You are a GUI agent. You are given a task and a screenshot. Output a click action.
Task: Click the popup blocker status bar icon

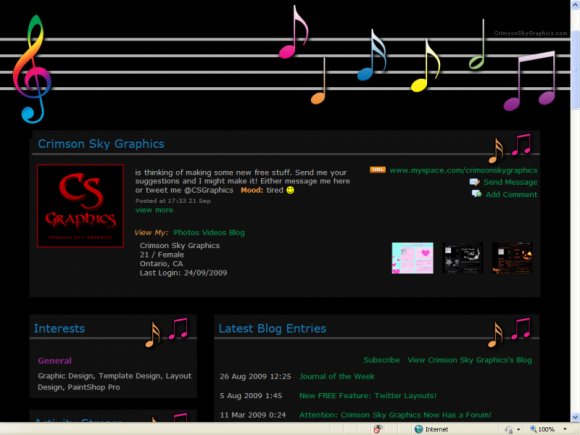[378, 429]
